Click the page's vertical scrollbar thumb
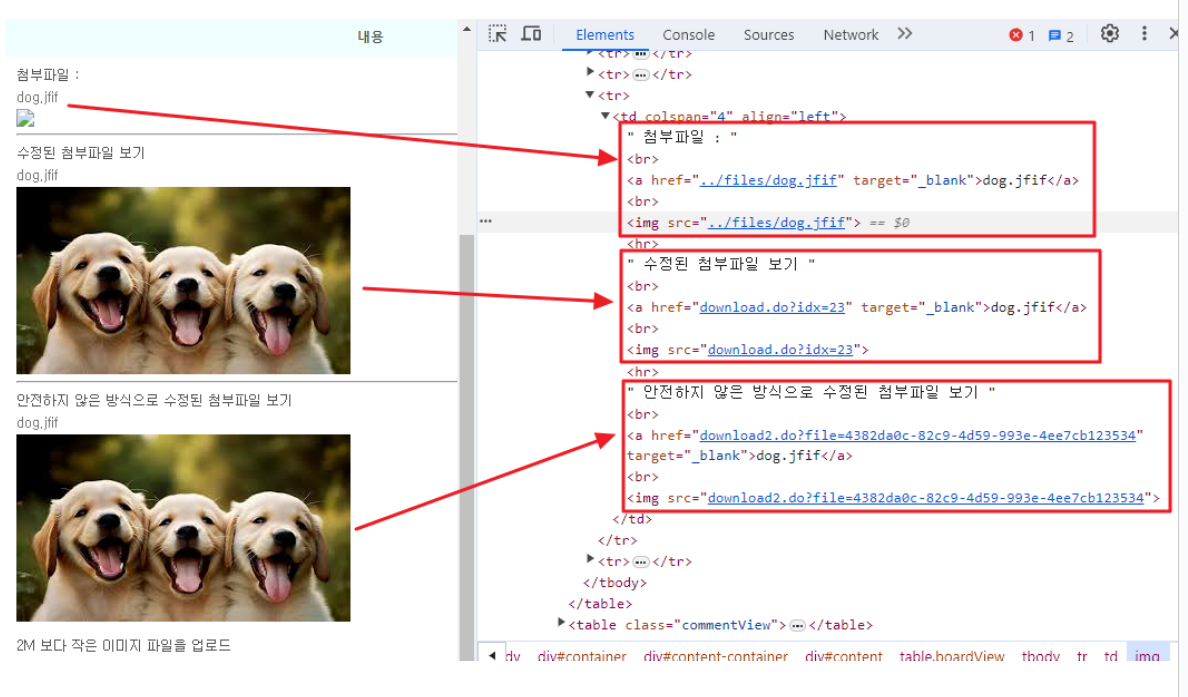Viewport: 1188px width, 697px height. 467,447
